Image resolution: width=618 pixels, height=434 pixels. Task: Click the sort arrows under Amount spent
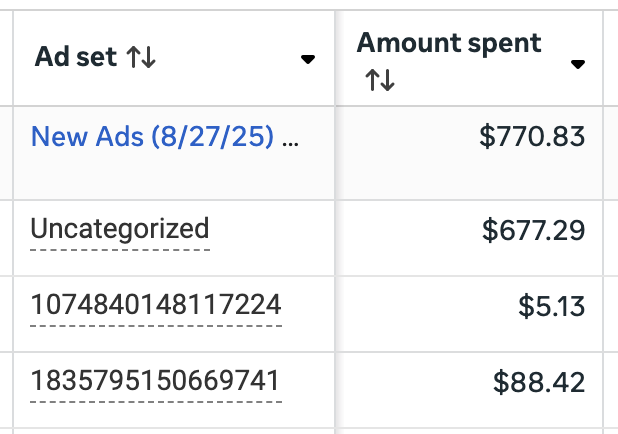coord(380,80)
